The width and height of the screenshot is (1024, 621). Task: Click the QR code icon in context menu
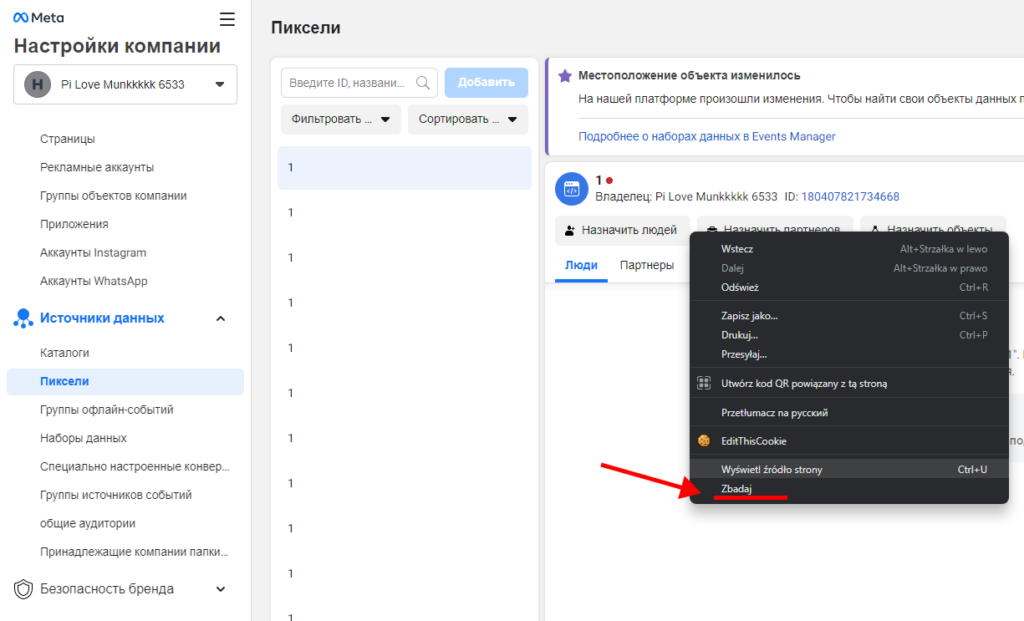704,383
